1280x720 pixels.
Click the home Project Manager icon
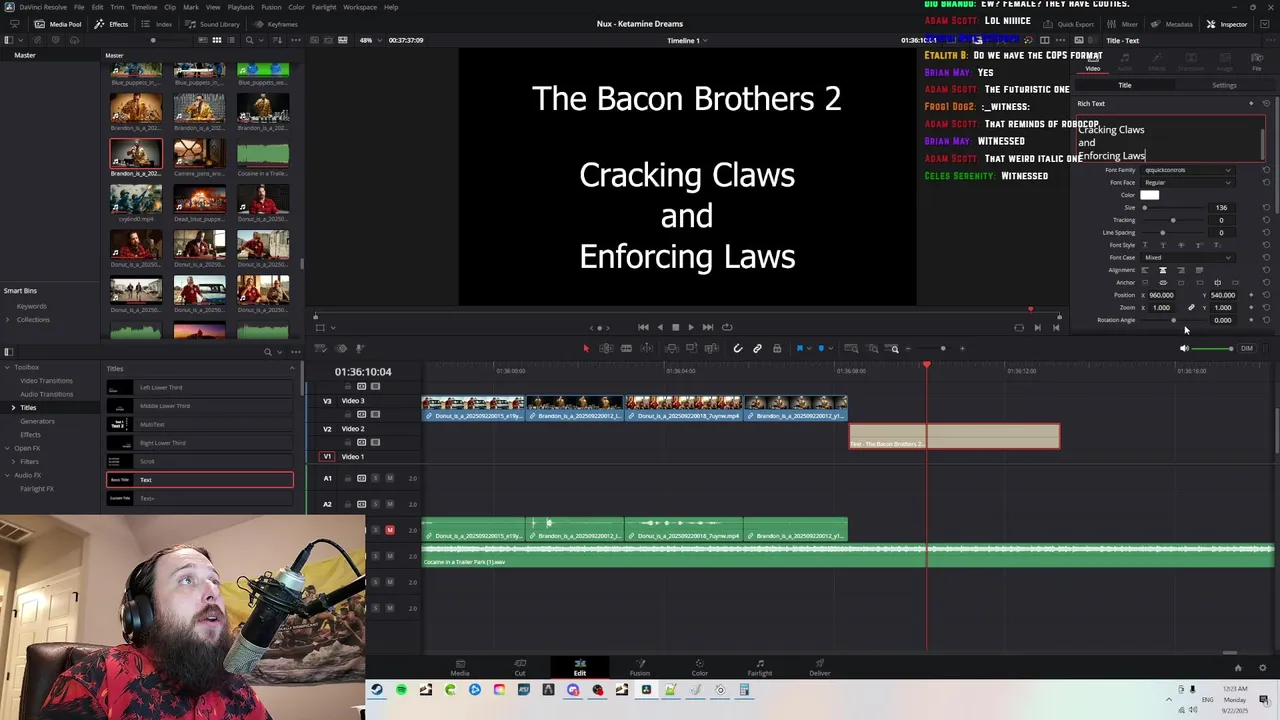click(x=1238, y=668)
